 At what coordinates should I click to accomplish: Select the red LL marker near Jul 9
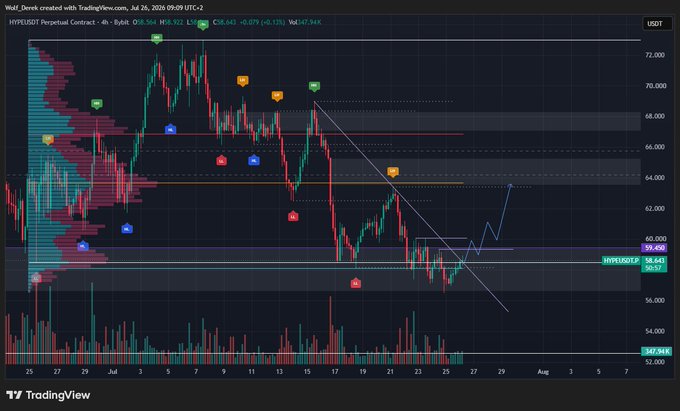(222, 160)
